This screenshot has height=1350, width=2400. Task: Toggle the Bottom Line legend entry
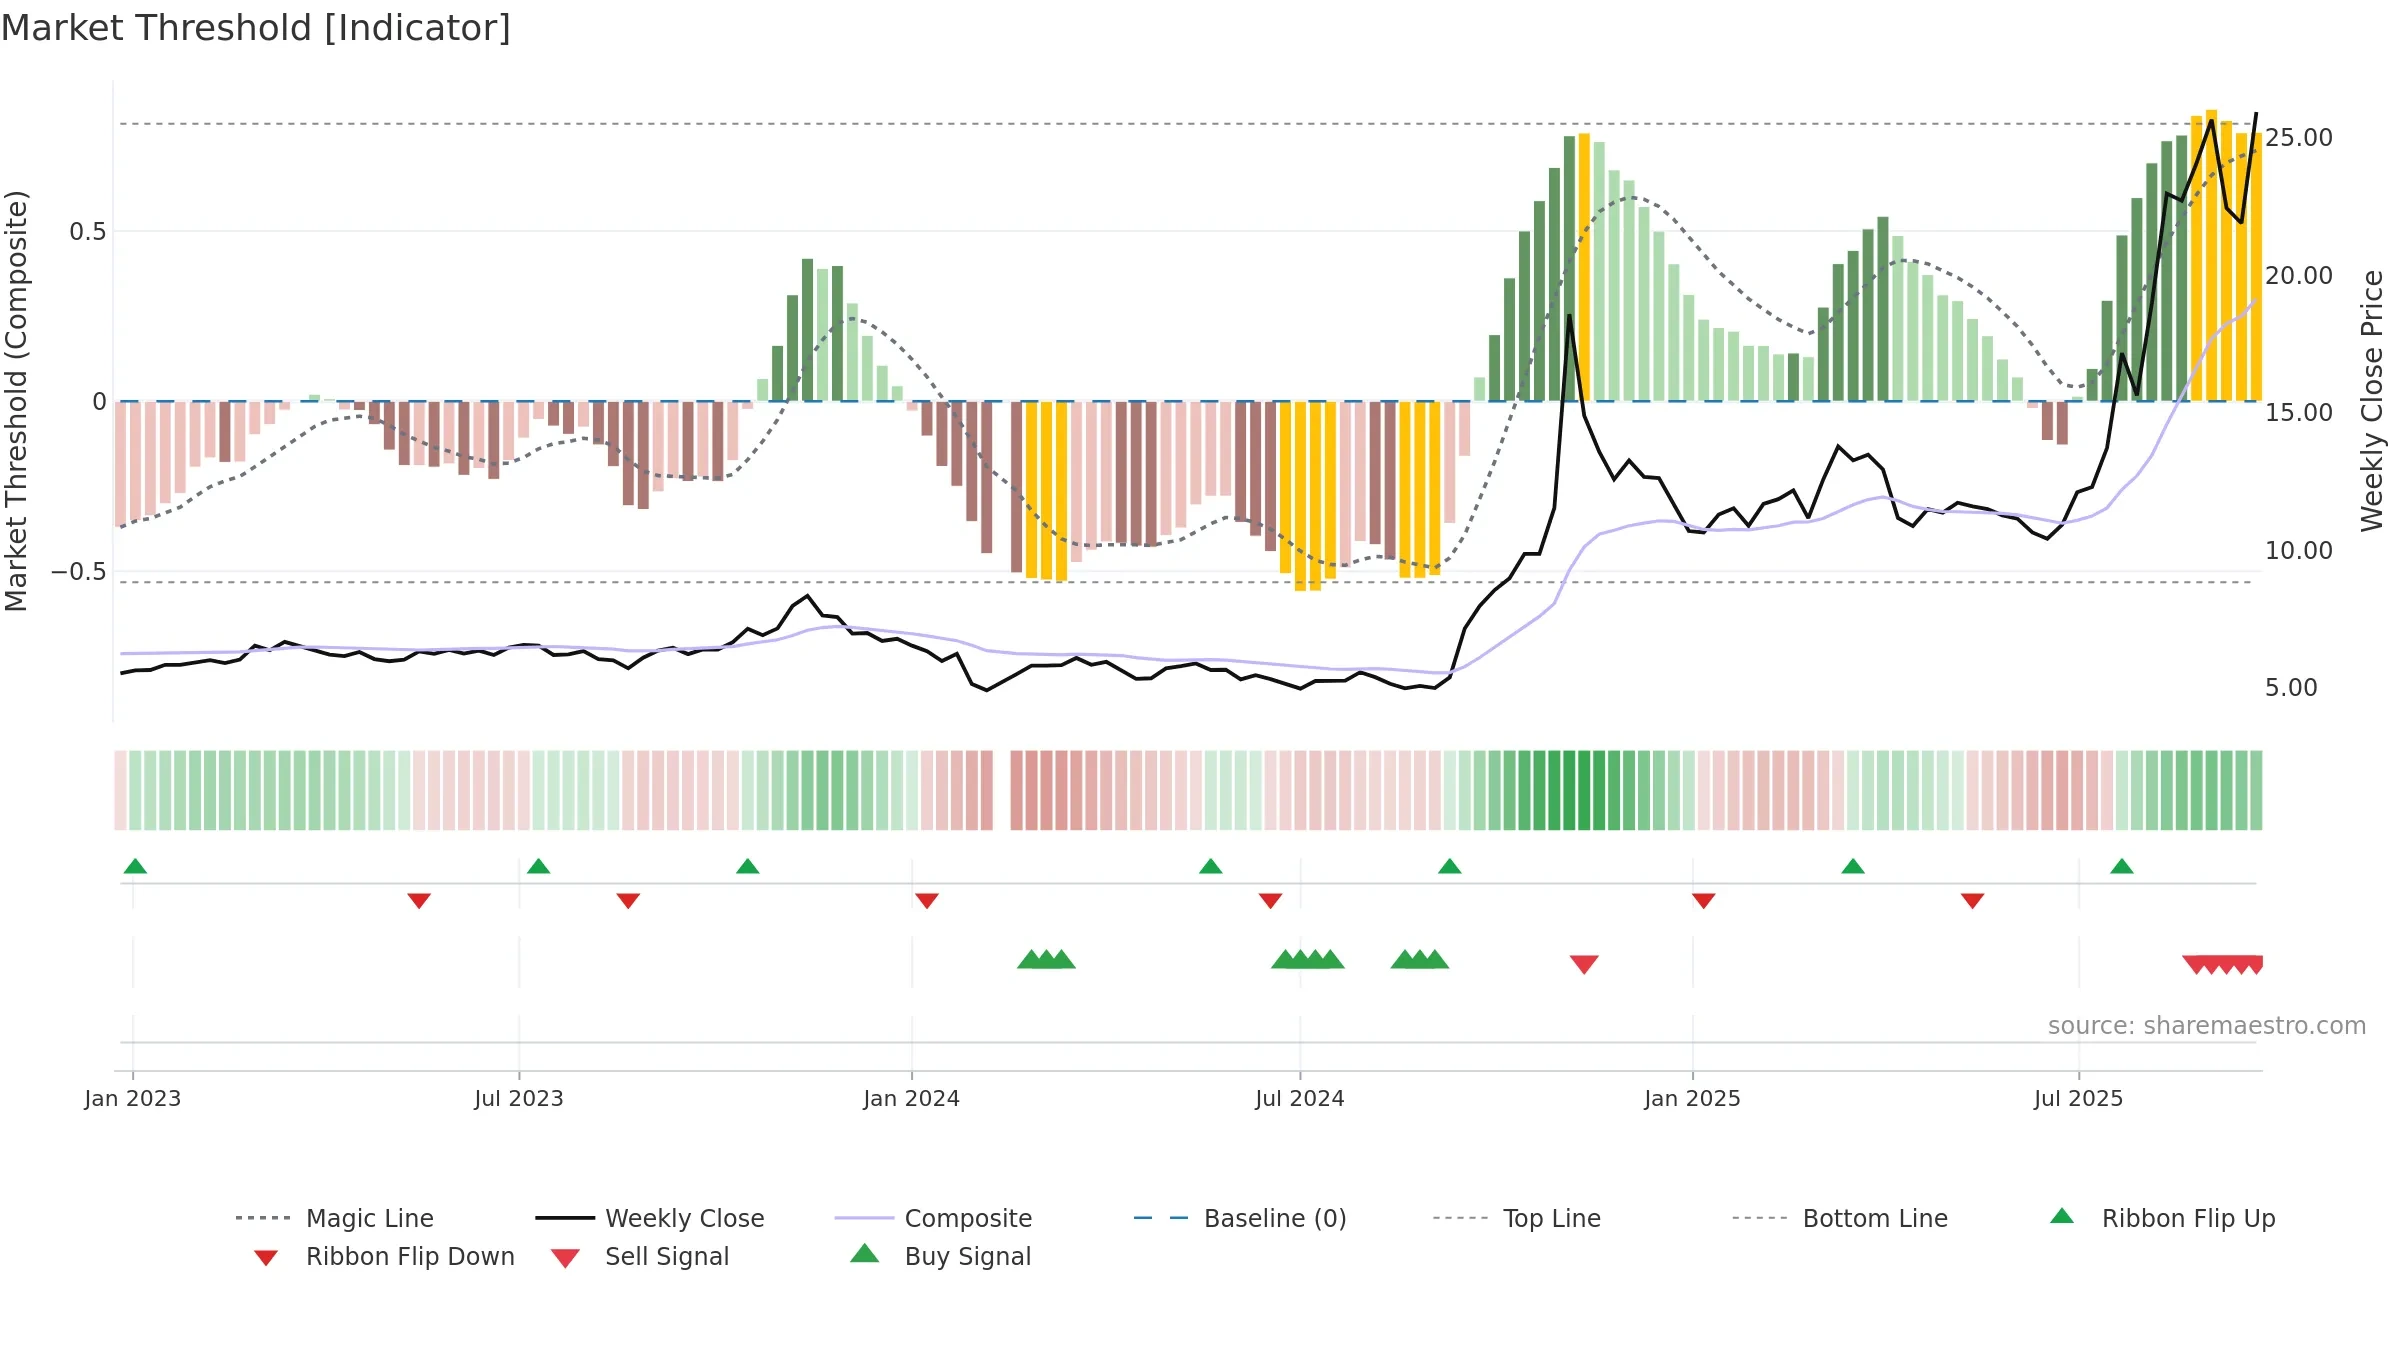1840,1218
